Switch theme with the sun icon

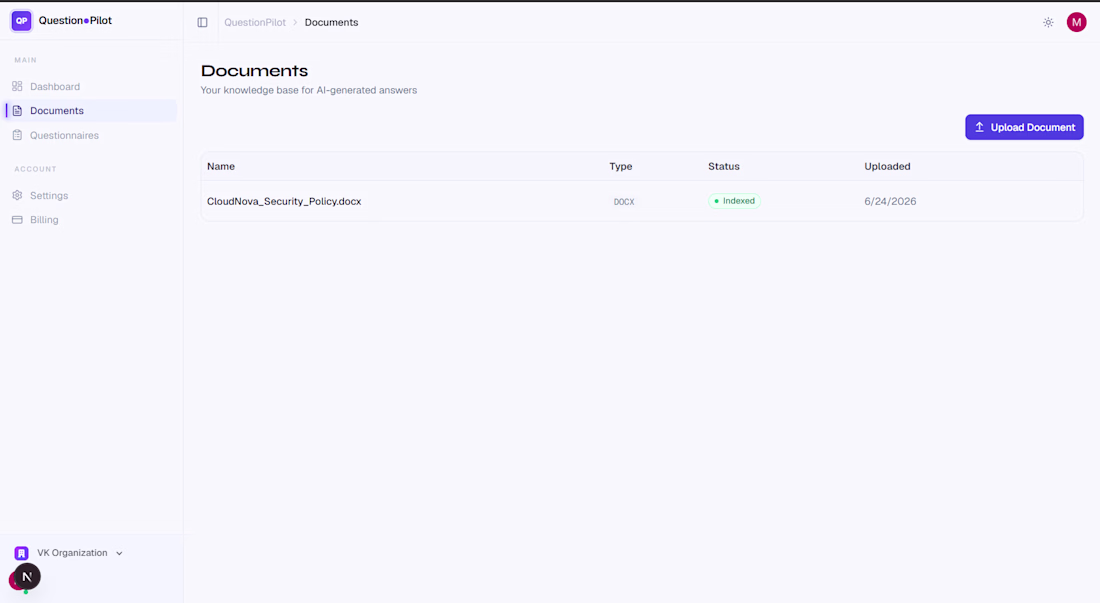(1048, 22)
